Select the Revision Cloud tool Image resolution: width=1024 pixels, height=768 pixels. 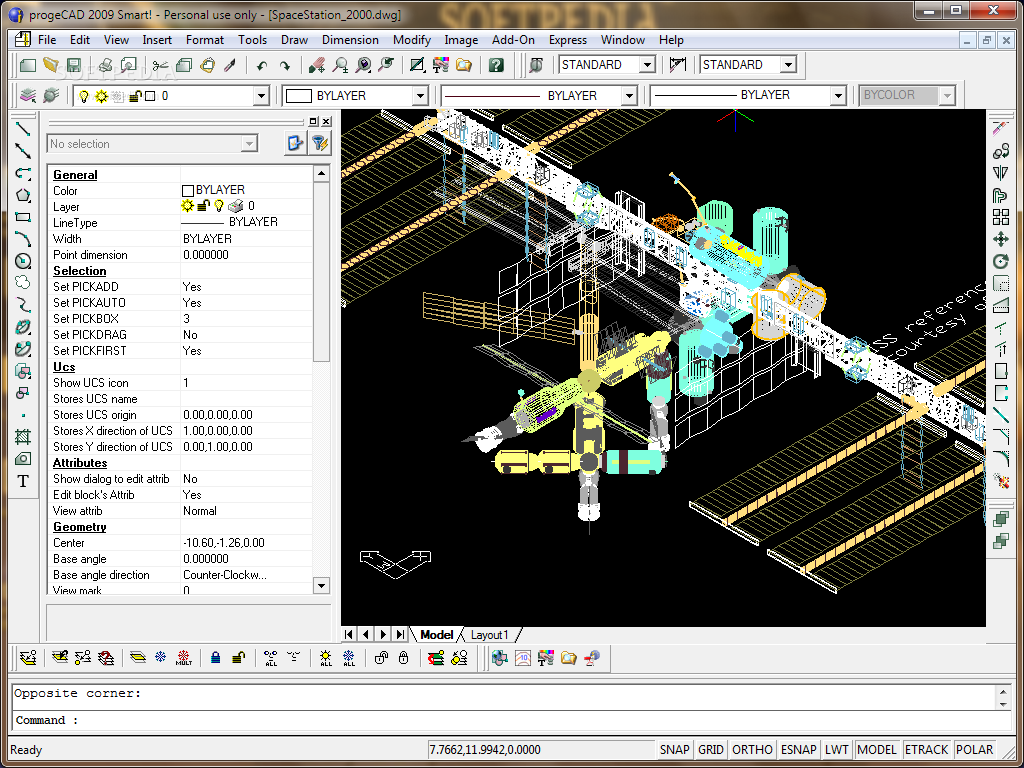pyautogui.click(x=23, y=283)
